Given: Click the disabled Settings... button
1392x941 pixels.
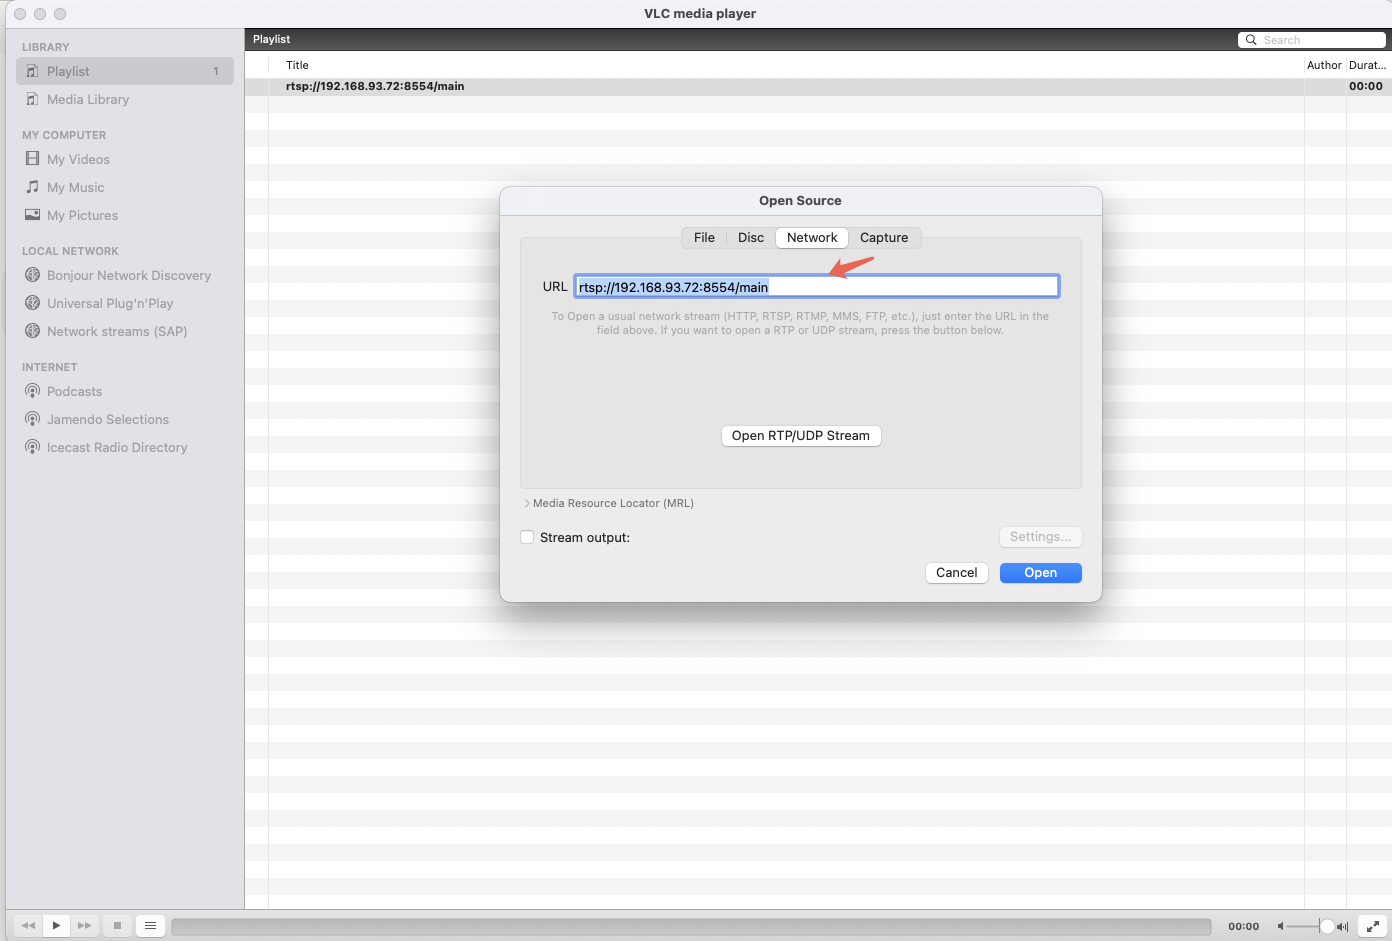Looking at the screenshot, I should coord(1040,537).
